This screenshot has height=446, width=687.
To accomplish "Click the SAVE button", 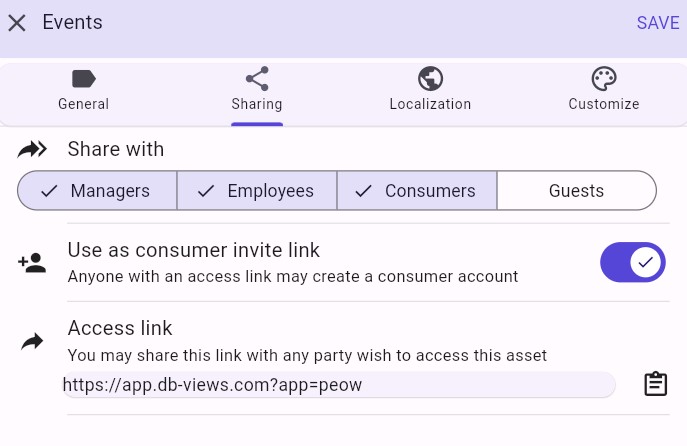I will (657, 23).
